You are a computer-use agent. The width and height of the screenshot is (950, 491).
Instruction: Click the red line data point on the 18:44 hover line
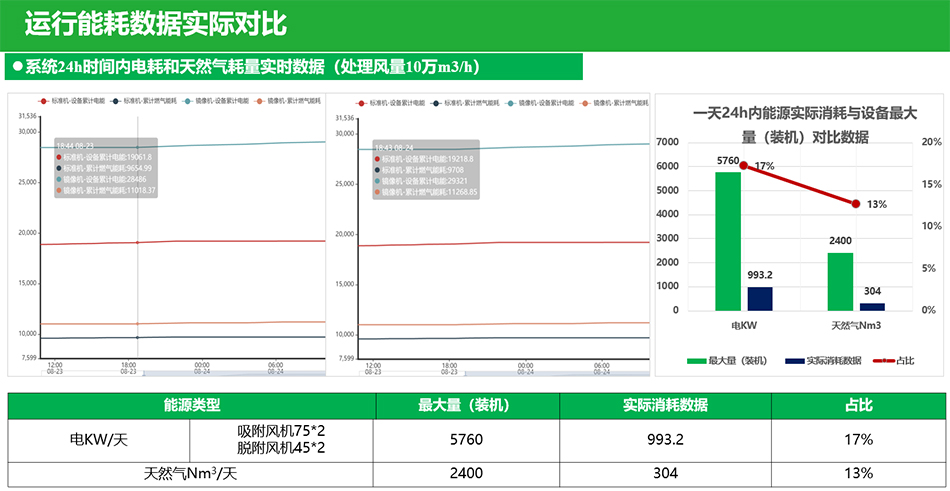138,242
